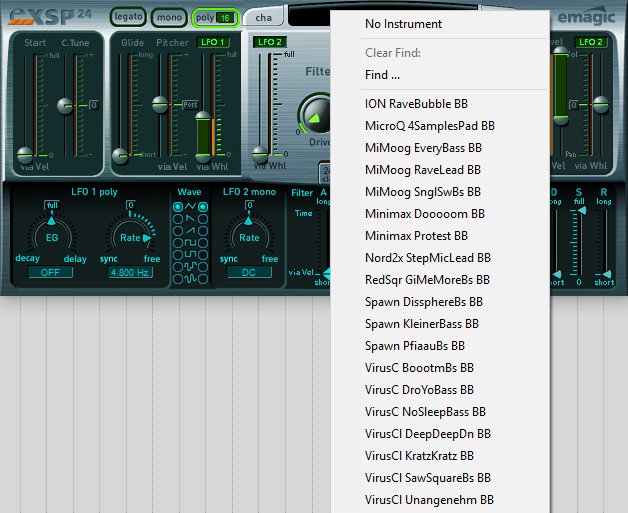Click the LFO 1 EG knob
The height and width of the screenshot is (513, 628).
pos(52,237)
